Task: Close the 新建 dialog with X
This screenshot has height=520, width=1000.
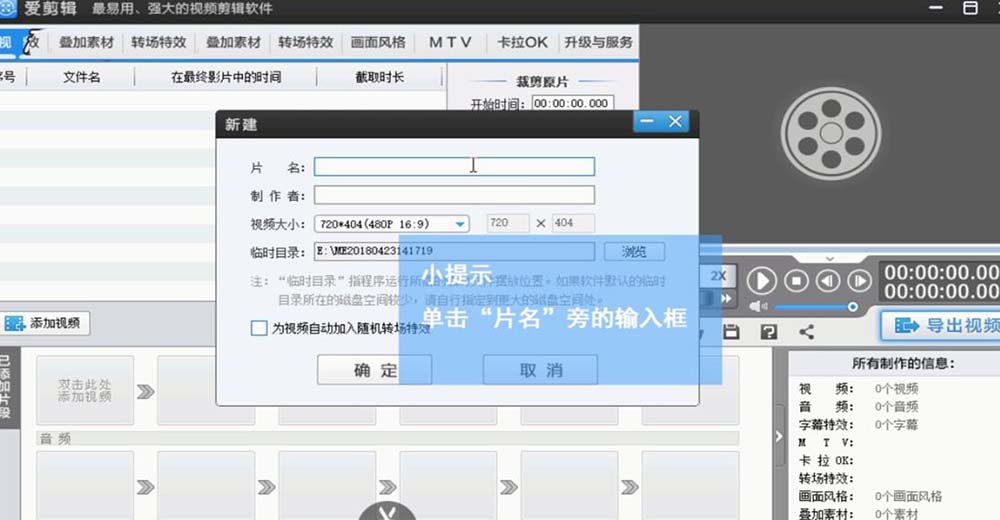Action: pyautogui.click(x=675, y=121)
